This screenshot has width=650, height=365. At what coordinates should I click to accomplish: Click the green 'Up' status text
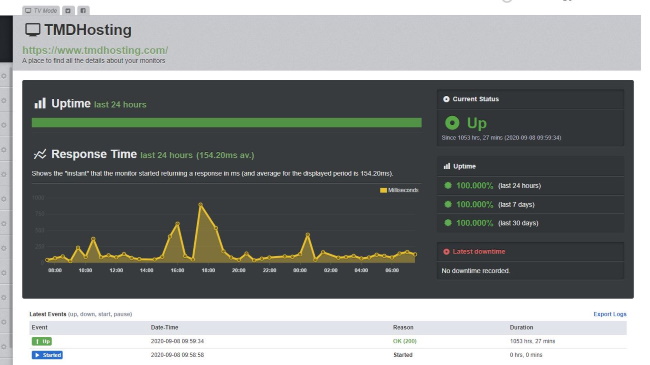tap(477, 123)
